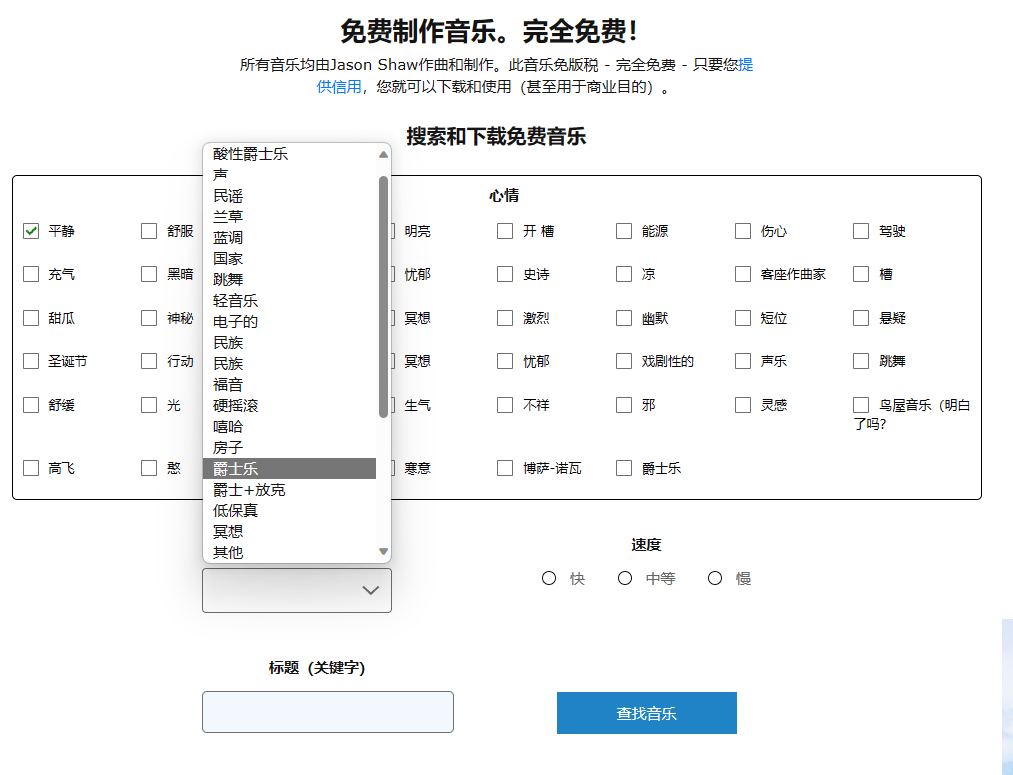The width and height of the screenshot is (1013, 775).
Task: Toggle the 博萨-诺瓦 checkbox
Action: tap(505, 468)
